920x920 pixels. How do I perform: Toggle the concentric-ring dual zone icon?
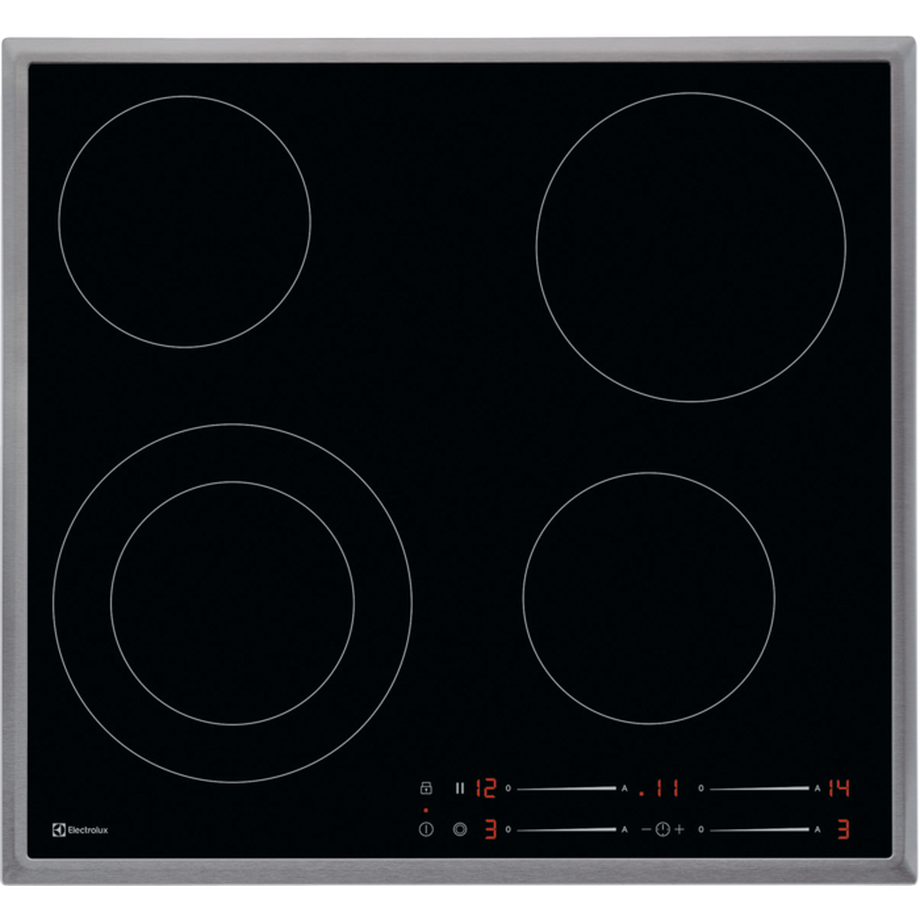460,829
